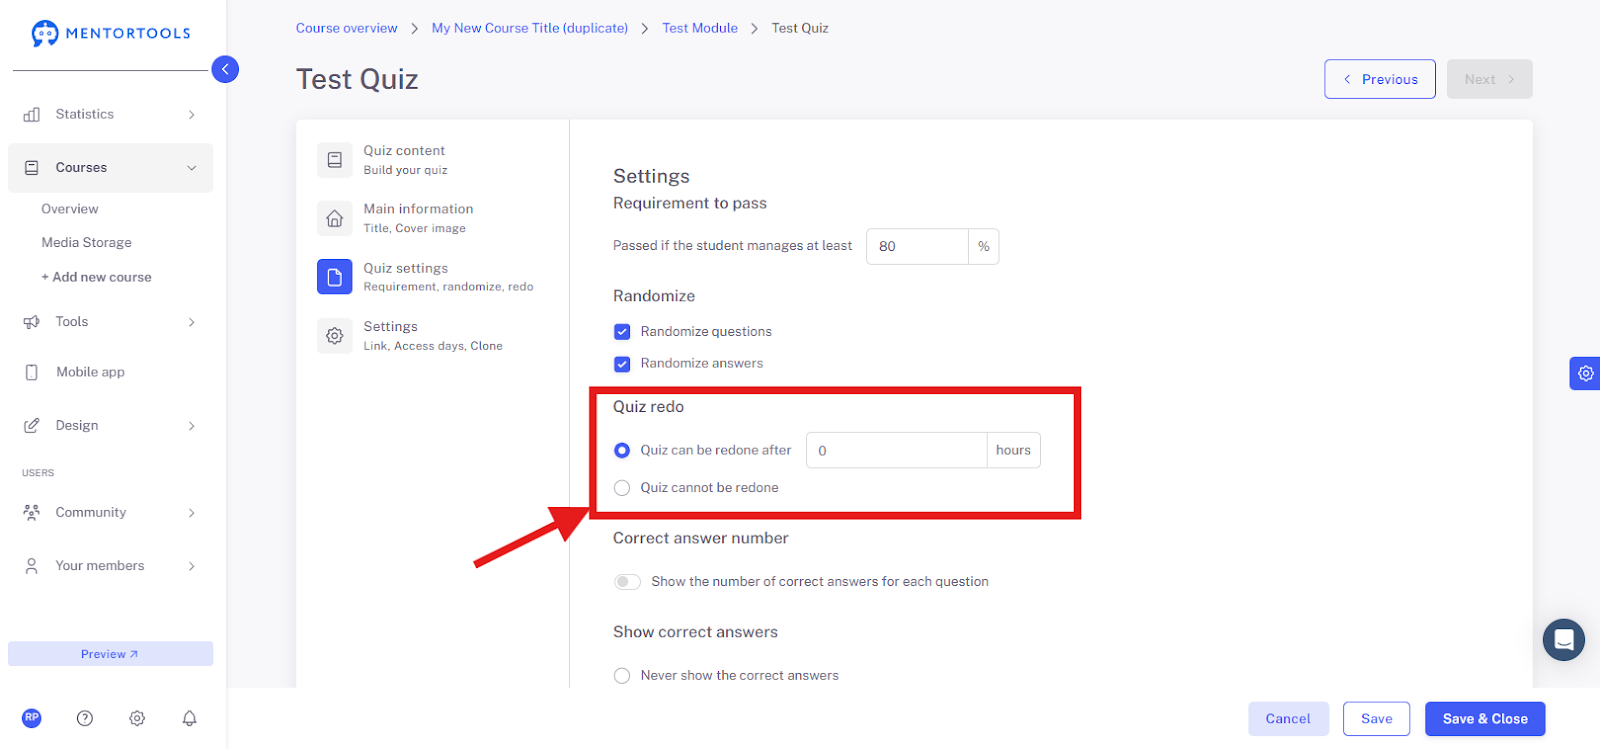Click the Next button

(x=1489, y=79)
